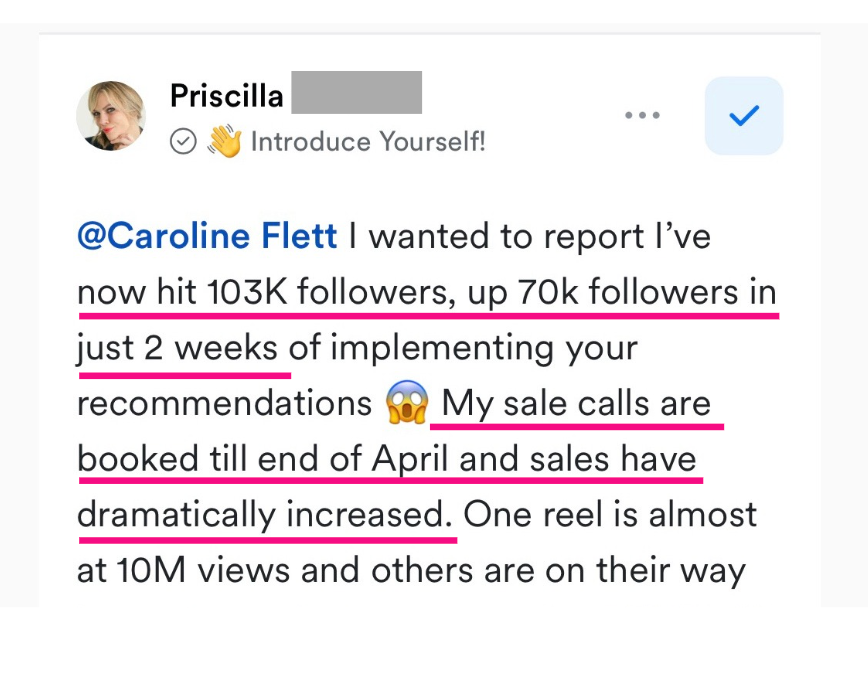
Task: Click the name Priscilla in the post header
Action: tap(227, 95)
